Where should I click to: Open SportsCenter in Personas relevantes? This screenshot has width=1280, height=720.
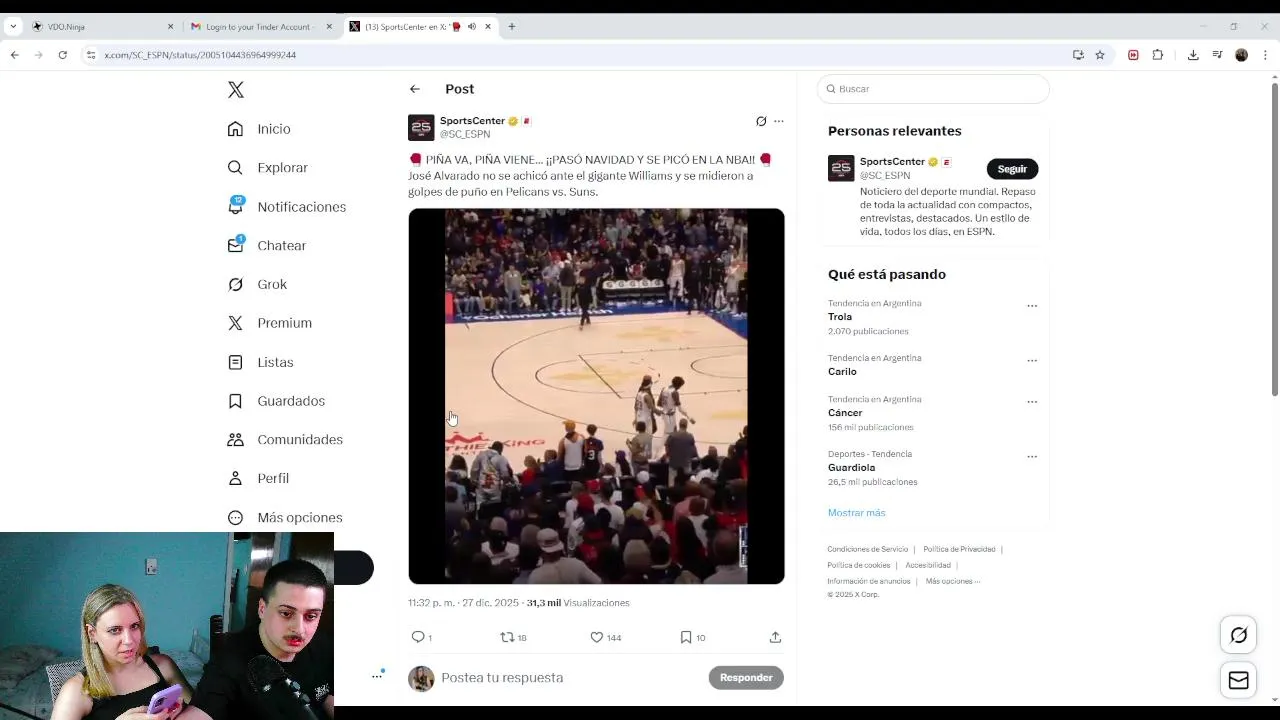(892, 162)
